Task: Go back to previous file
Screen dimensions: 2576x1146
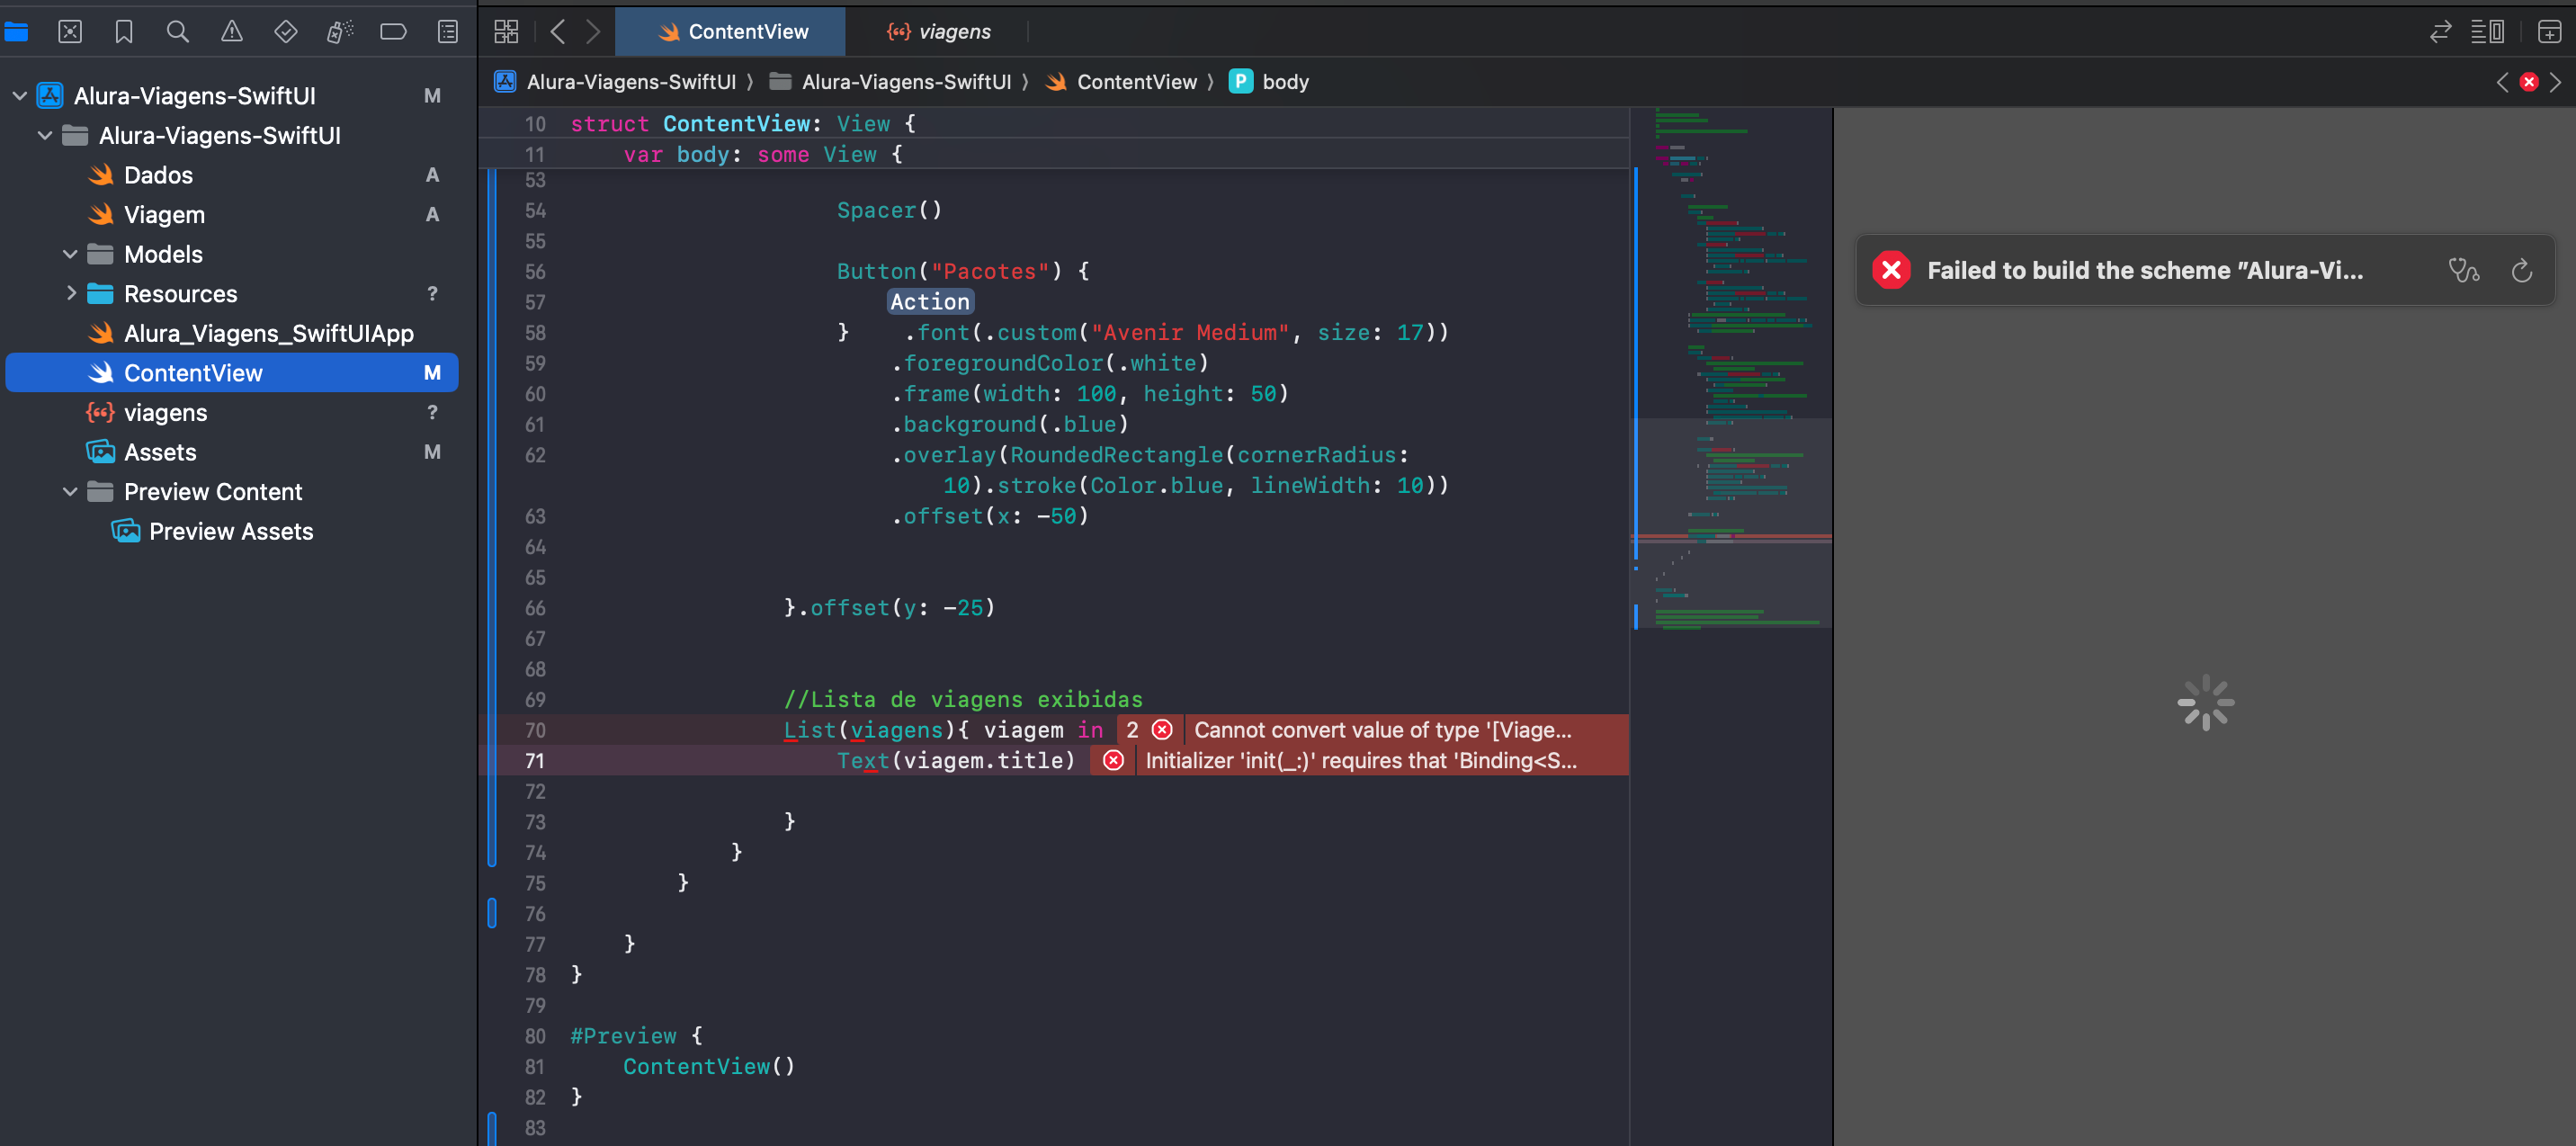Action: [x=558, y=32]
